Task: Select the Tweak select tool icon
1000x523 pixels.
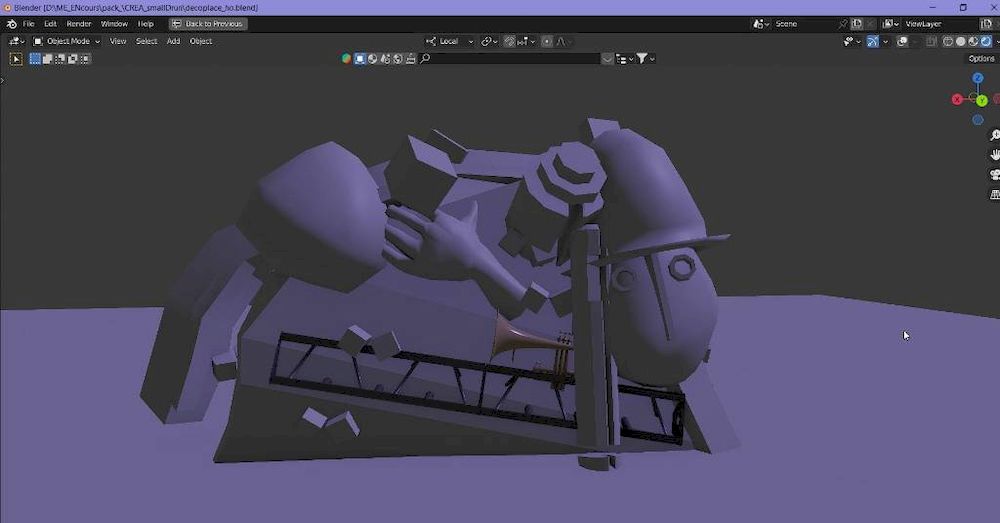Action: point(16,59)
